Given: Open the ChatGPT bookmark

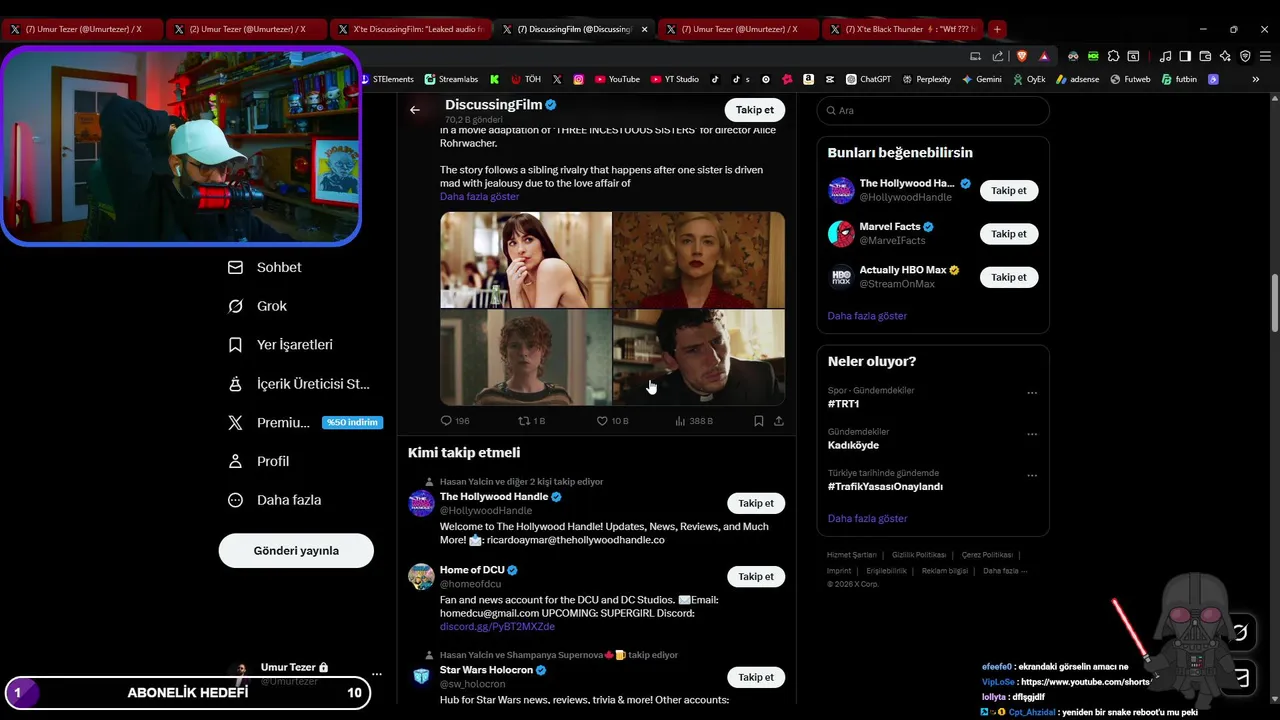Looking at the screenshot, I should [868, 79].
